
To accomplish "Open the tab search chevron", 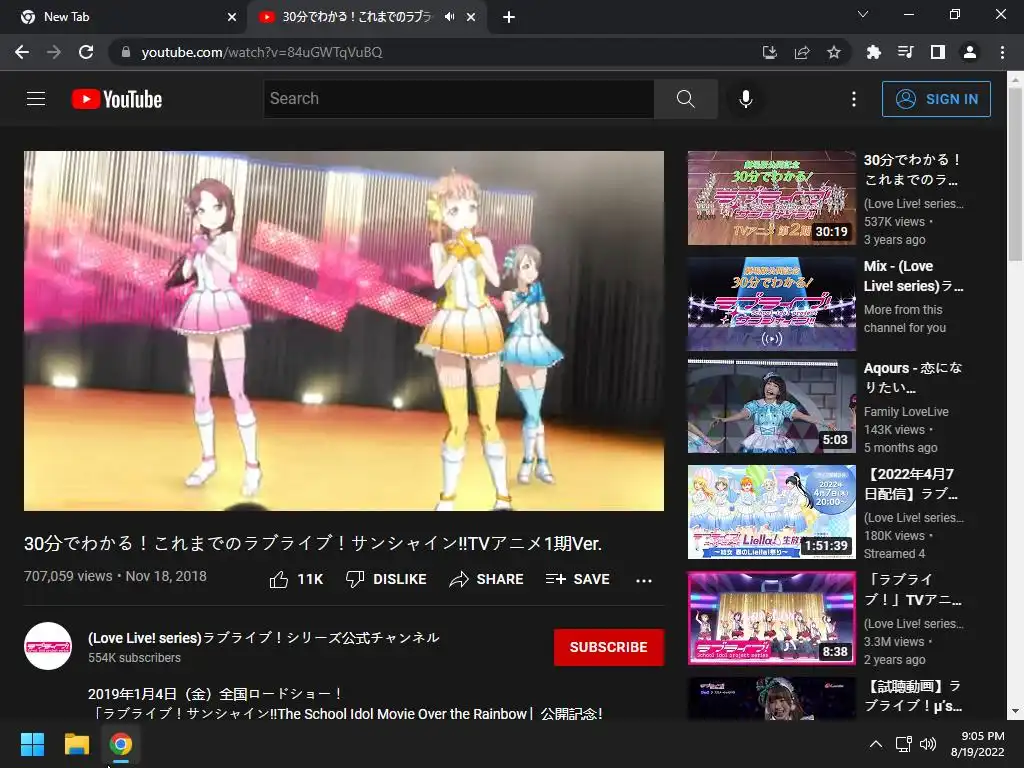I will coord(863,14).
